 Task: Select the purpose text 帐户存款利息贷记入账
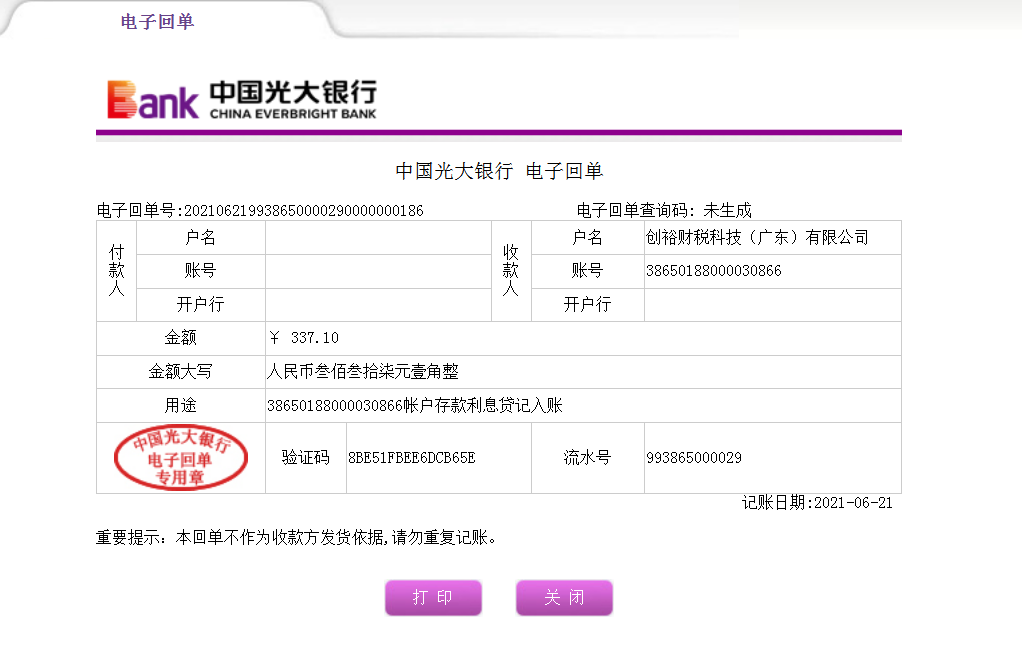483,405
